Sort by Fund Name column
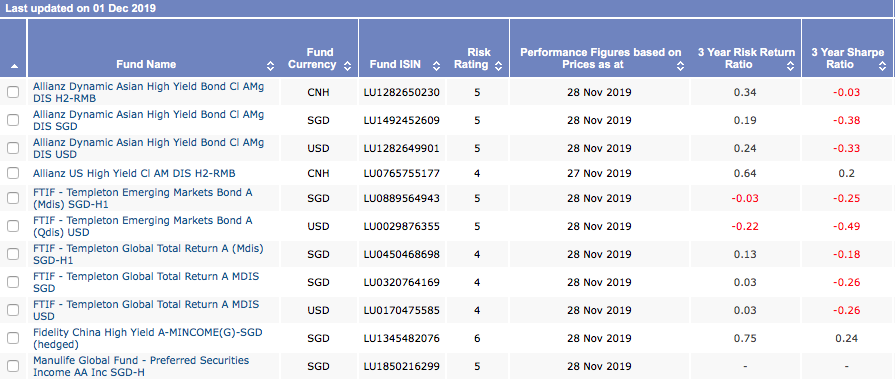Image resolution: width=895 pixels, height=384 pixels. pos(271,66)
